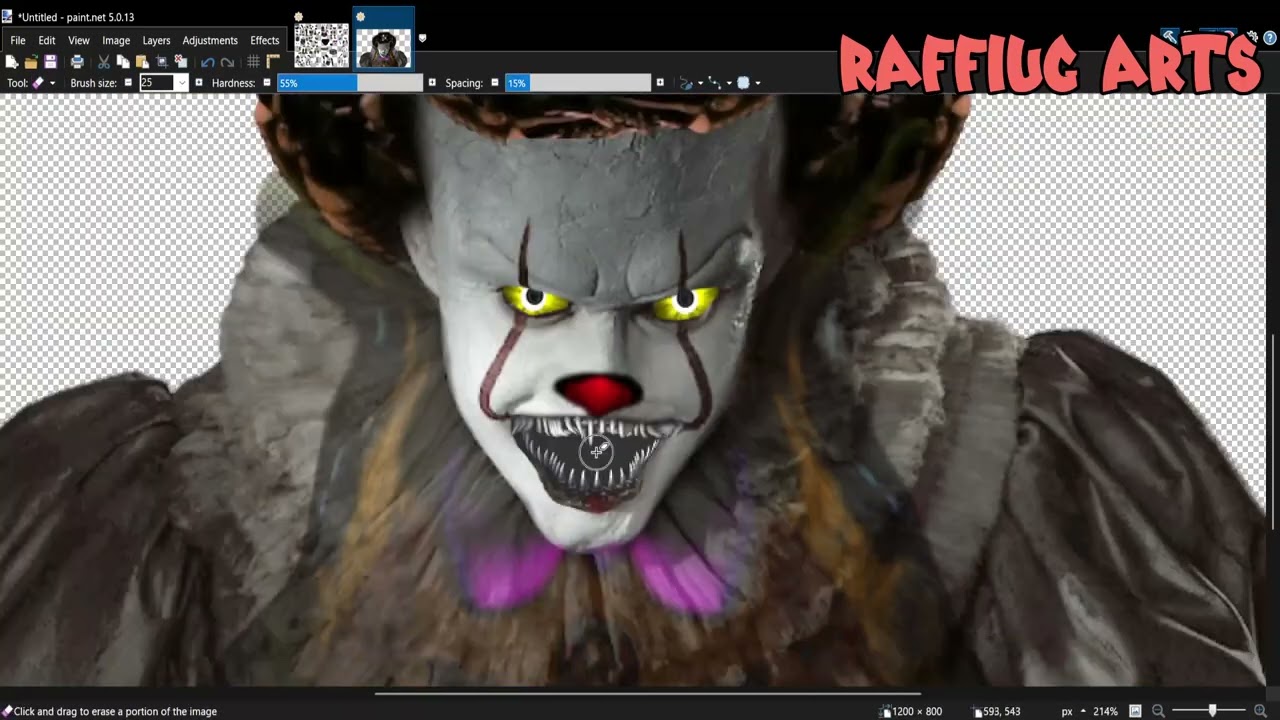
Task: Open the File menu
Action: tap(18, 40)
